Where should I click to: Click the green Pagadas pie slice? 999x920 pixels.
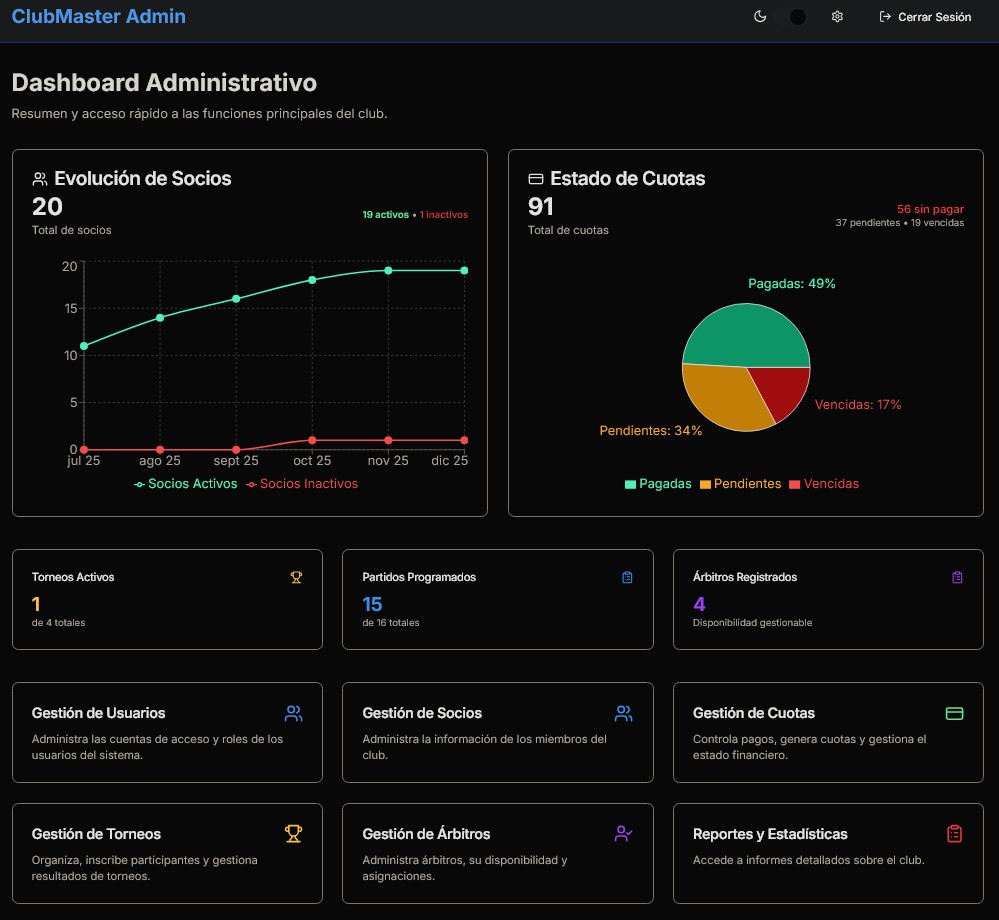[x=745, y=334]
